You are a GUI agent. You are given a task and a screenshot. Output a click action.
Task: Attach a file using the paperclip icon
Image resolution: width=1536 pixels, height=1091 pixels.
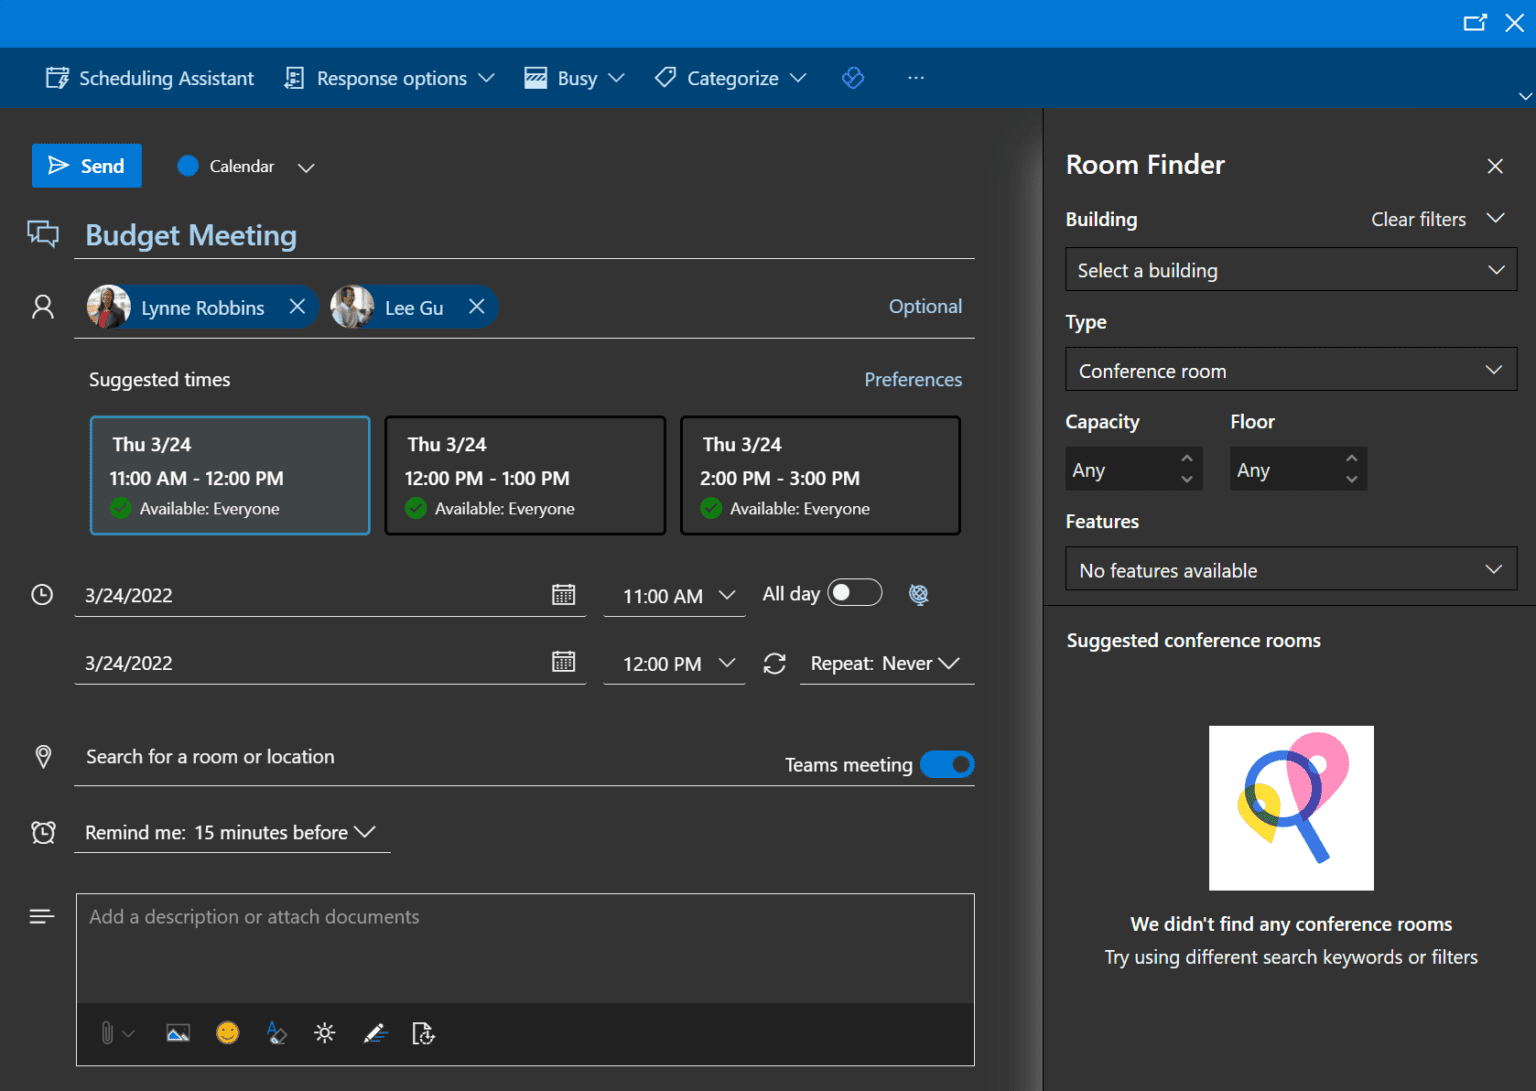108,1033
